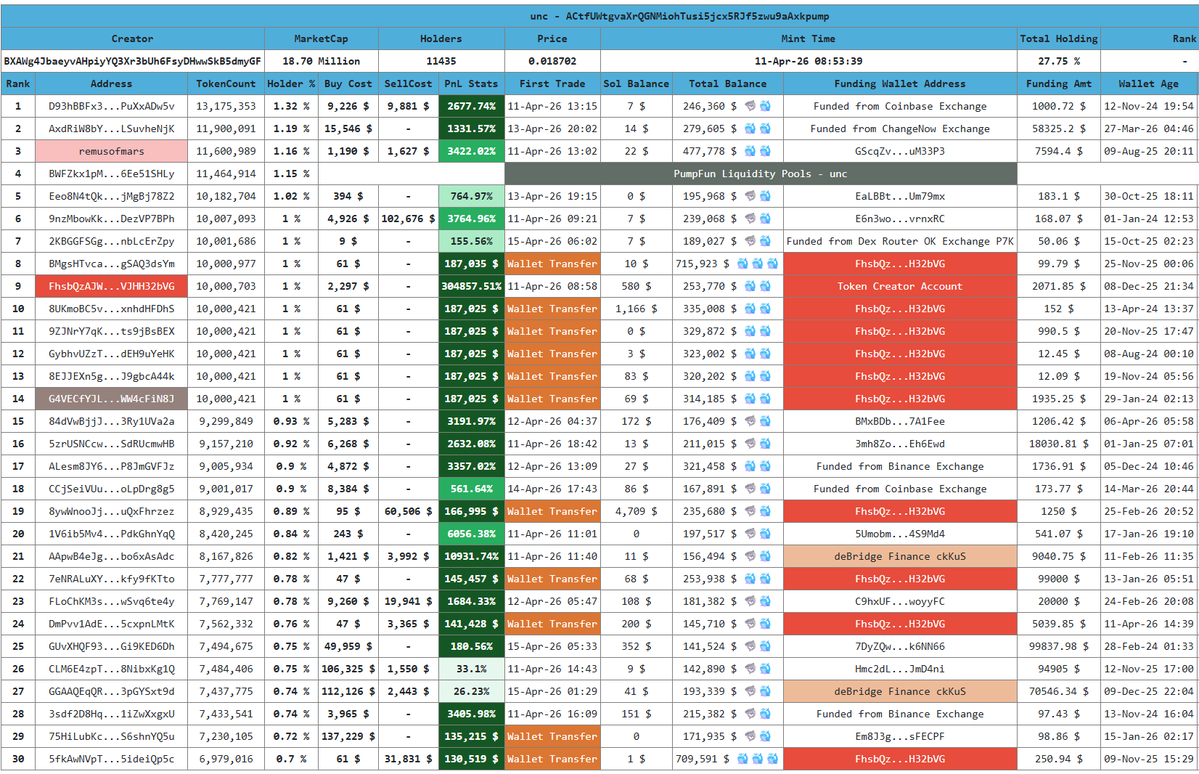
Task: Click the whale icon beside 195,968 $ balance
Action: pos(765,197)
